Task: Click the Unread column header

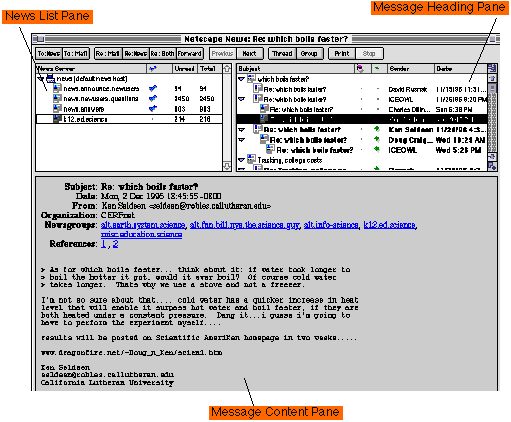Action: [x=184, y=69]
